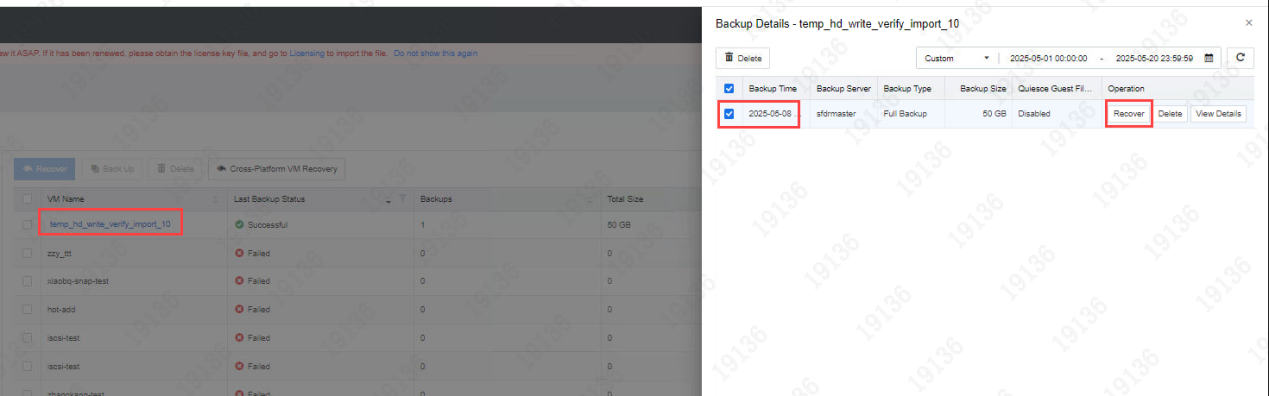
Task: Click the red Failed icon in the xiaobq-snap-test row
Action: coord(239,281)
